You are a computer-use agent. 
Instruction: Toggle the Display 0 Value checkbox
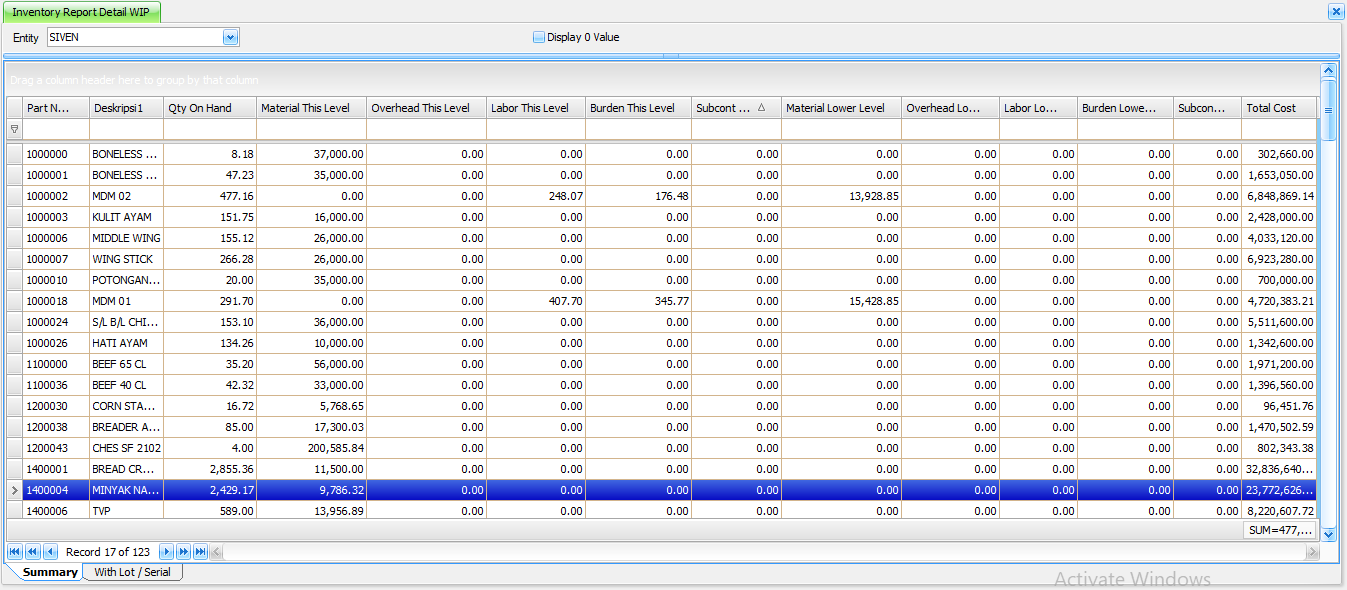tap(539, 37)
